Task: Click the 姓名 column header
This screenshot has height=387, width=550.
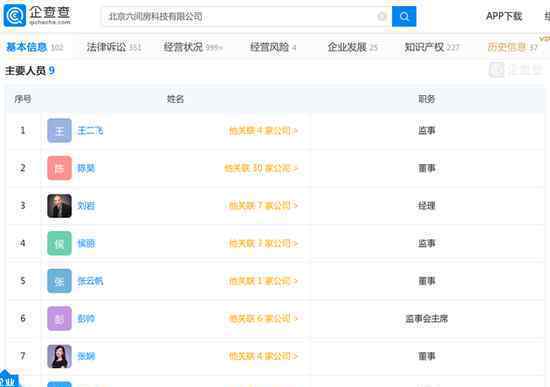Action: (x=175, y=99)
